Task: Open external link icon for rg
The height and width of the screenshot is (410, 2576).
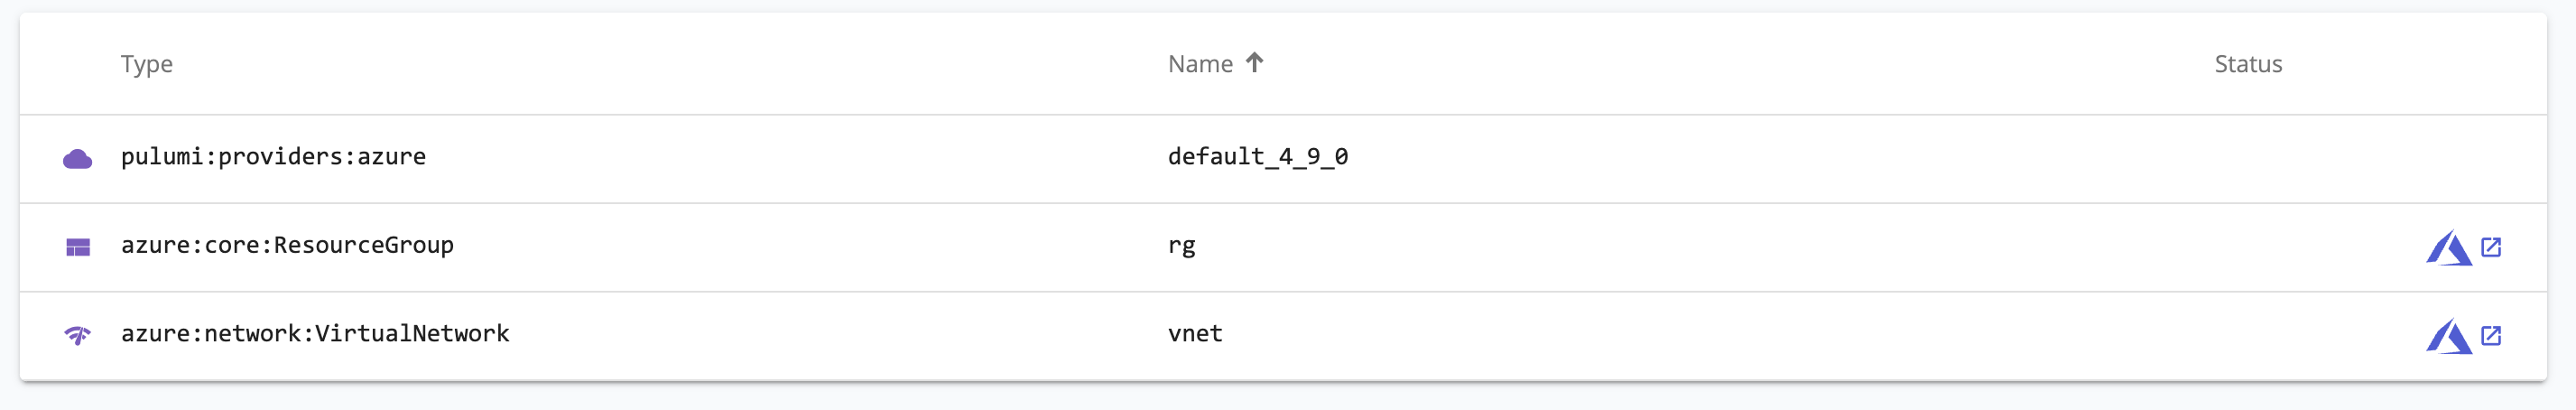Action: point(2491,247)
